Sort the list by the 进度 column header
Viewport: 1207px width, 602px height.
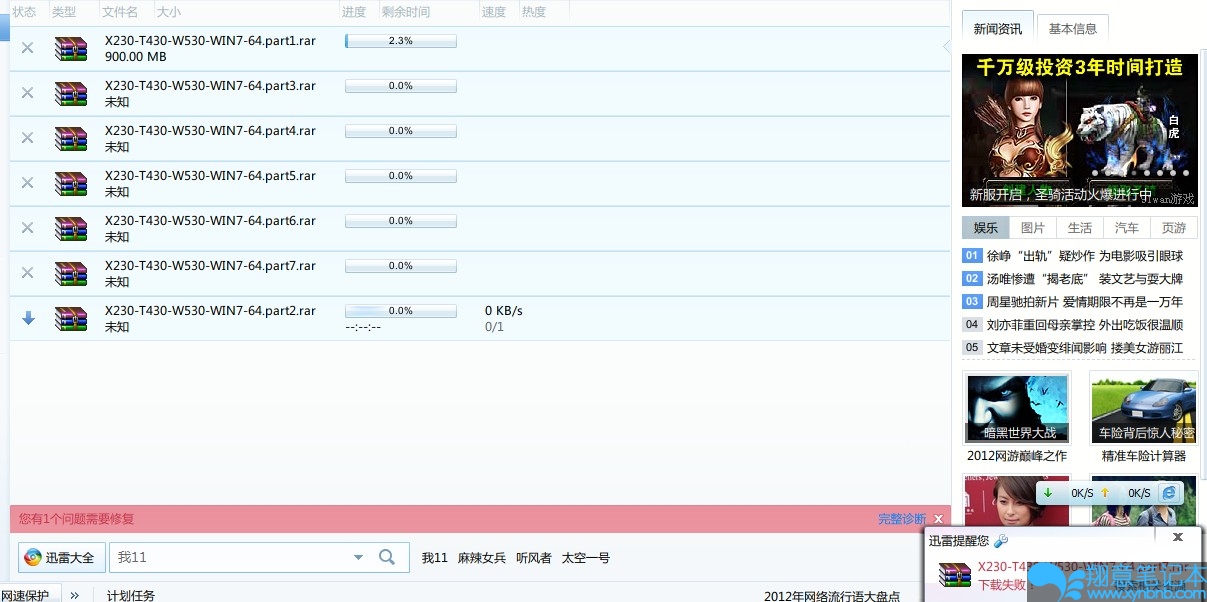coord(354,12)
